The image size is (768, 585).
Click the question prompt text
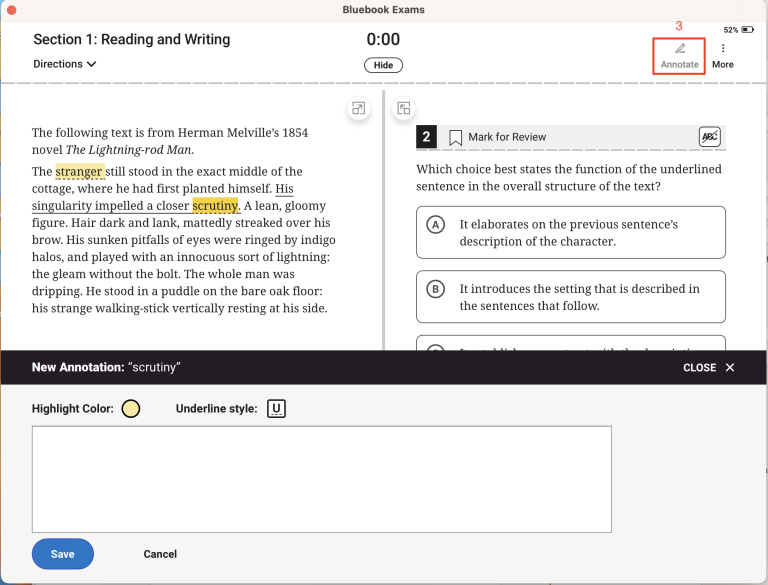pyautogui.click(x=569, y=178)
